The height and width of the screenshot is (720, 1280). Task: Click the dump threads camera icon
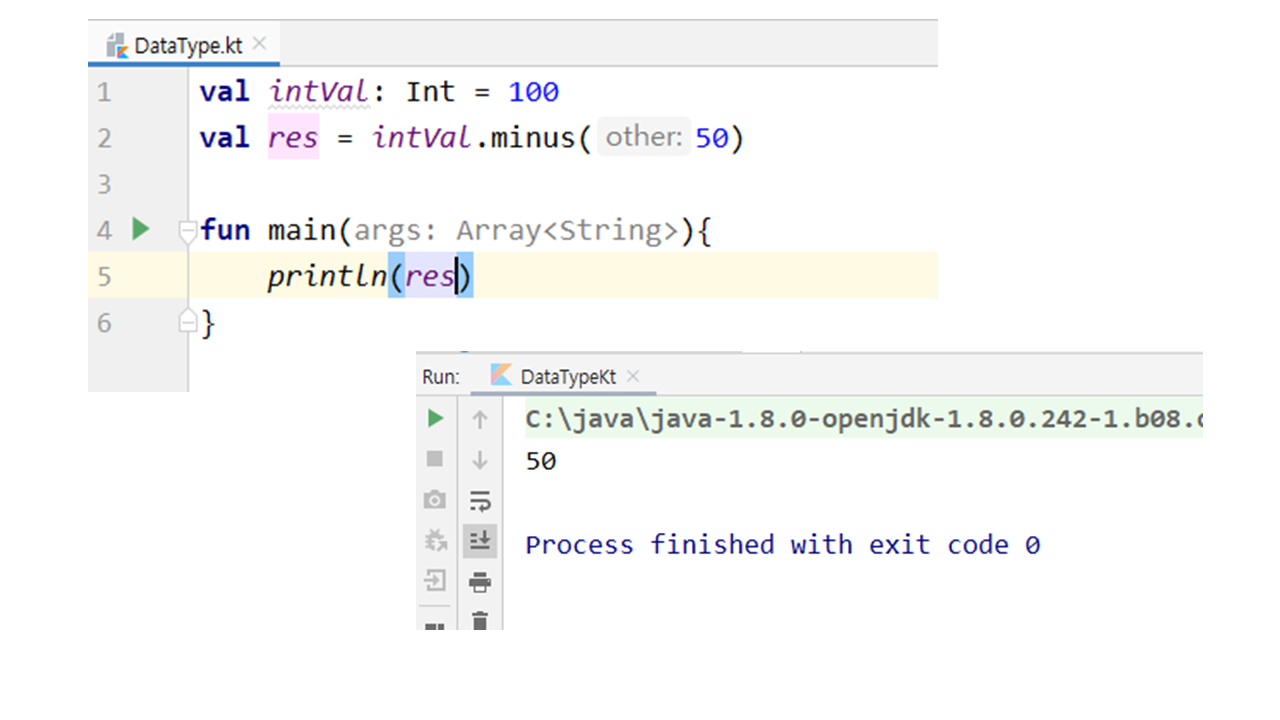click(435, 500)
